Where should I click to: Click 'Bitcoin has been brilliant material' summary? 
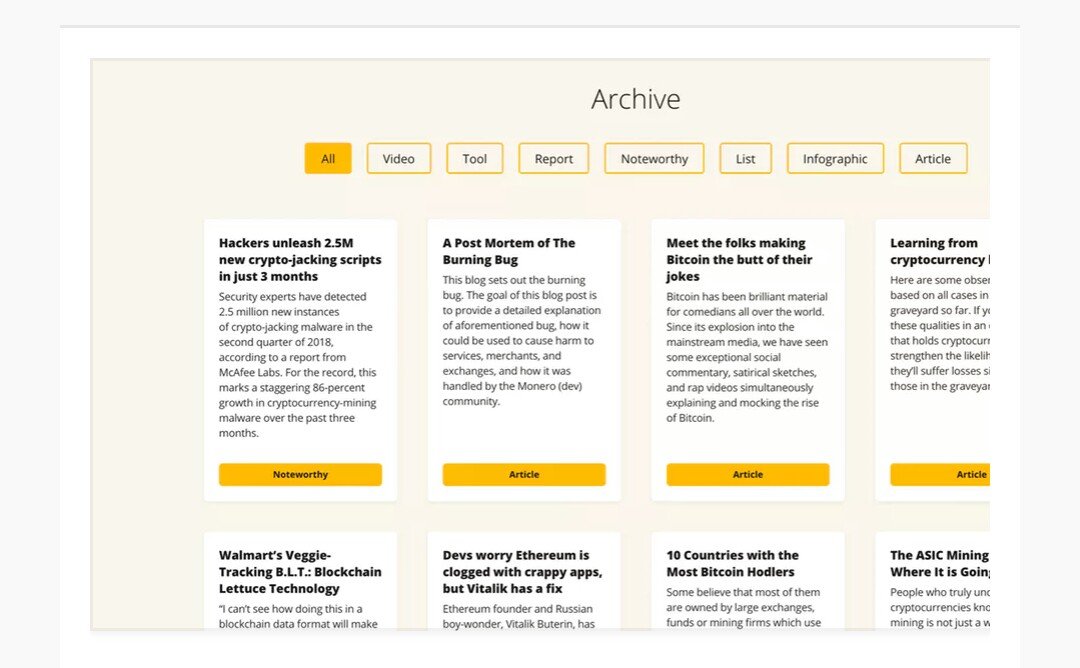tap(747, 357)
